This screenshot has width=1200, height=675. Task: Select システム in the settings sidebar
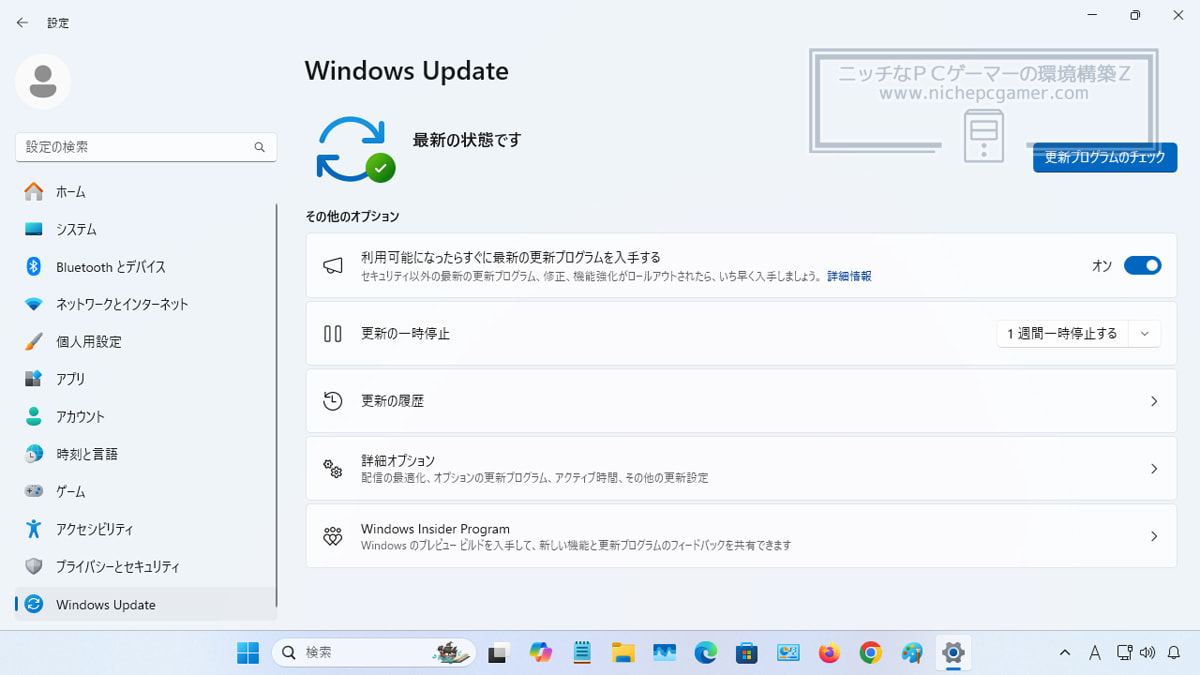tap(145, 229)
